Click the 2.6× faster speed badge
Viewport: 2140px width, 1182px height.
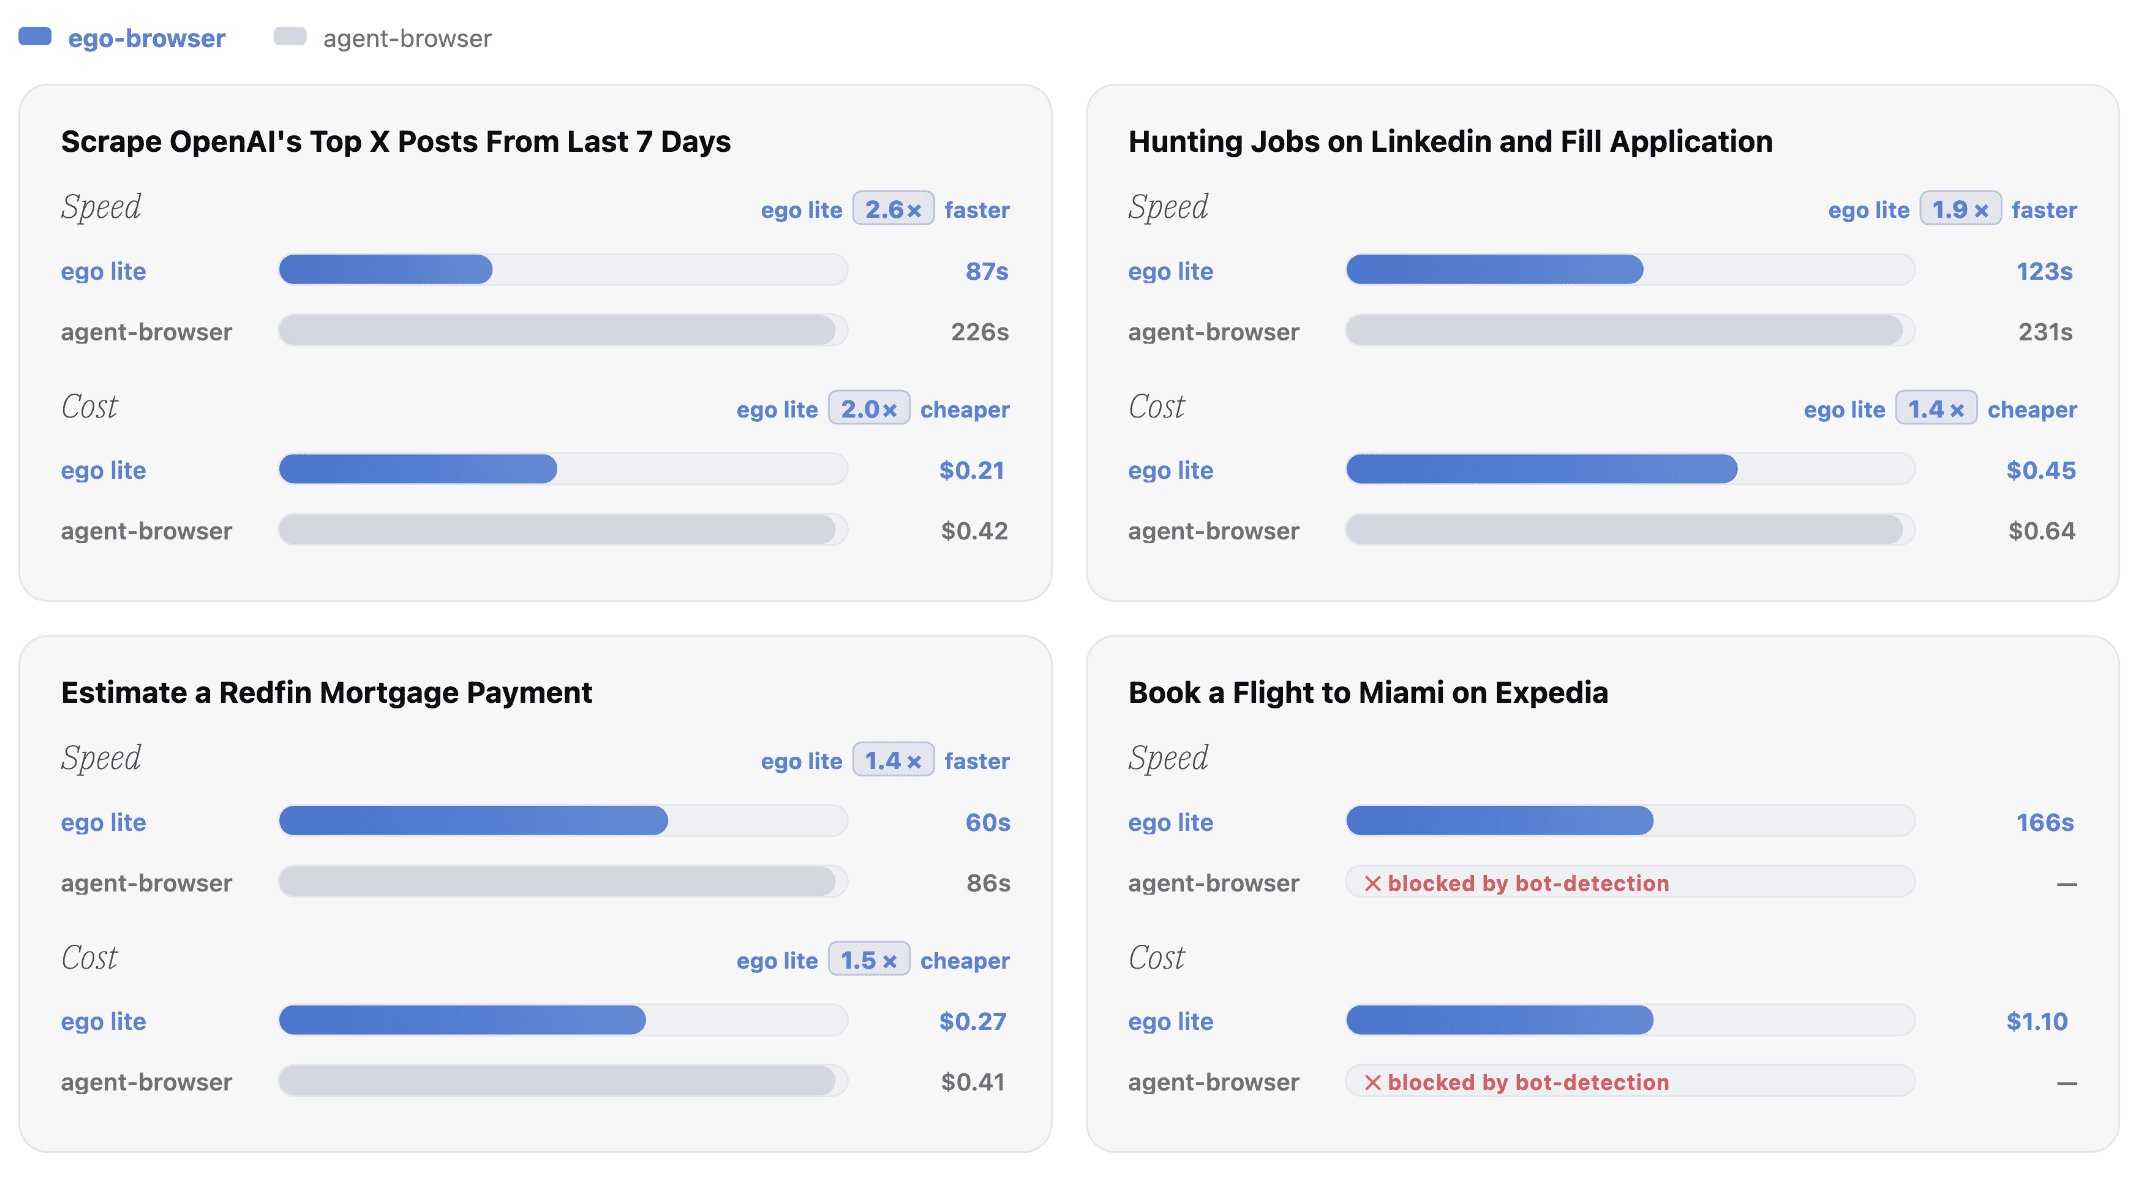point(893,209)
